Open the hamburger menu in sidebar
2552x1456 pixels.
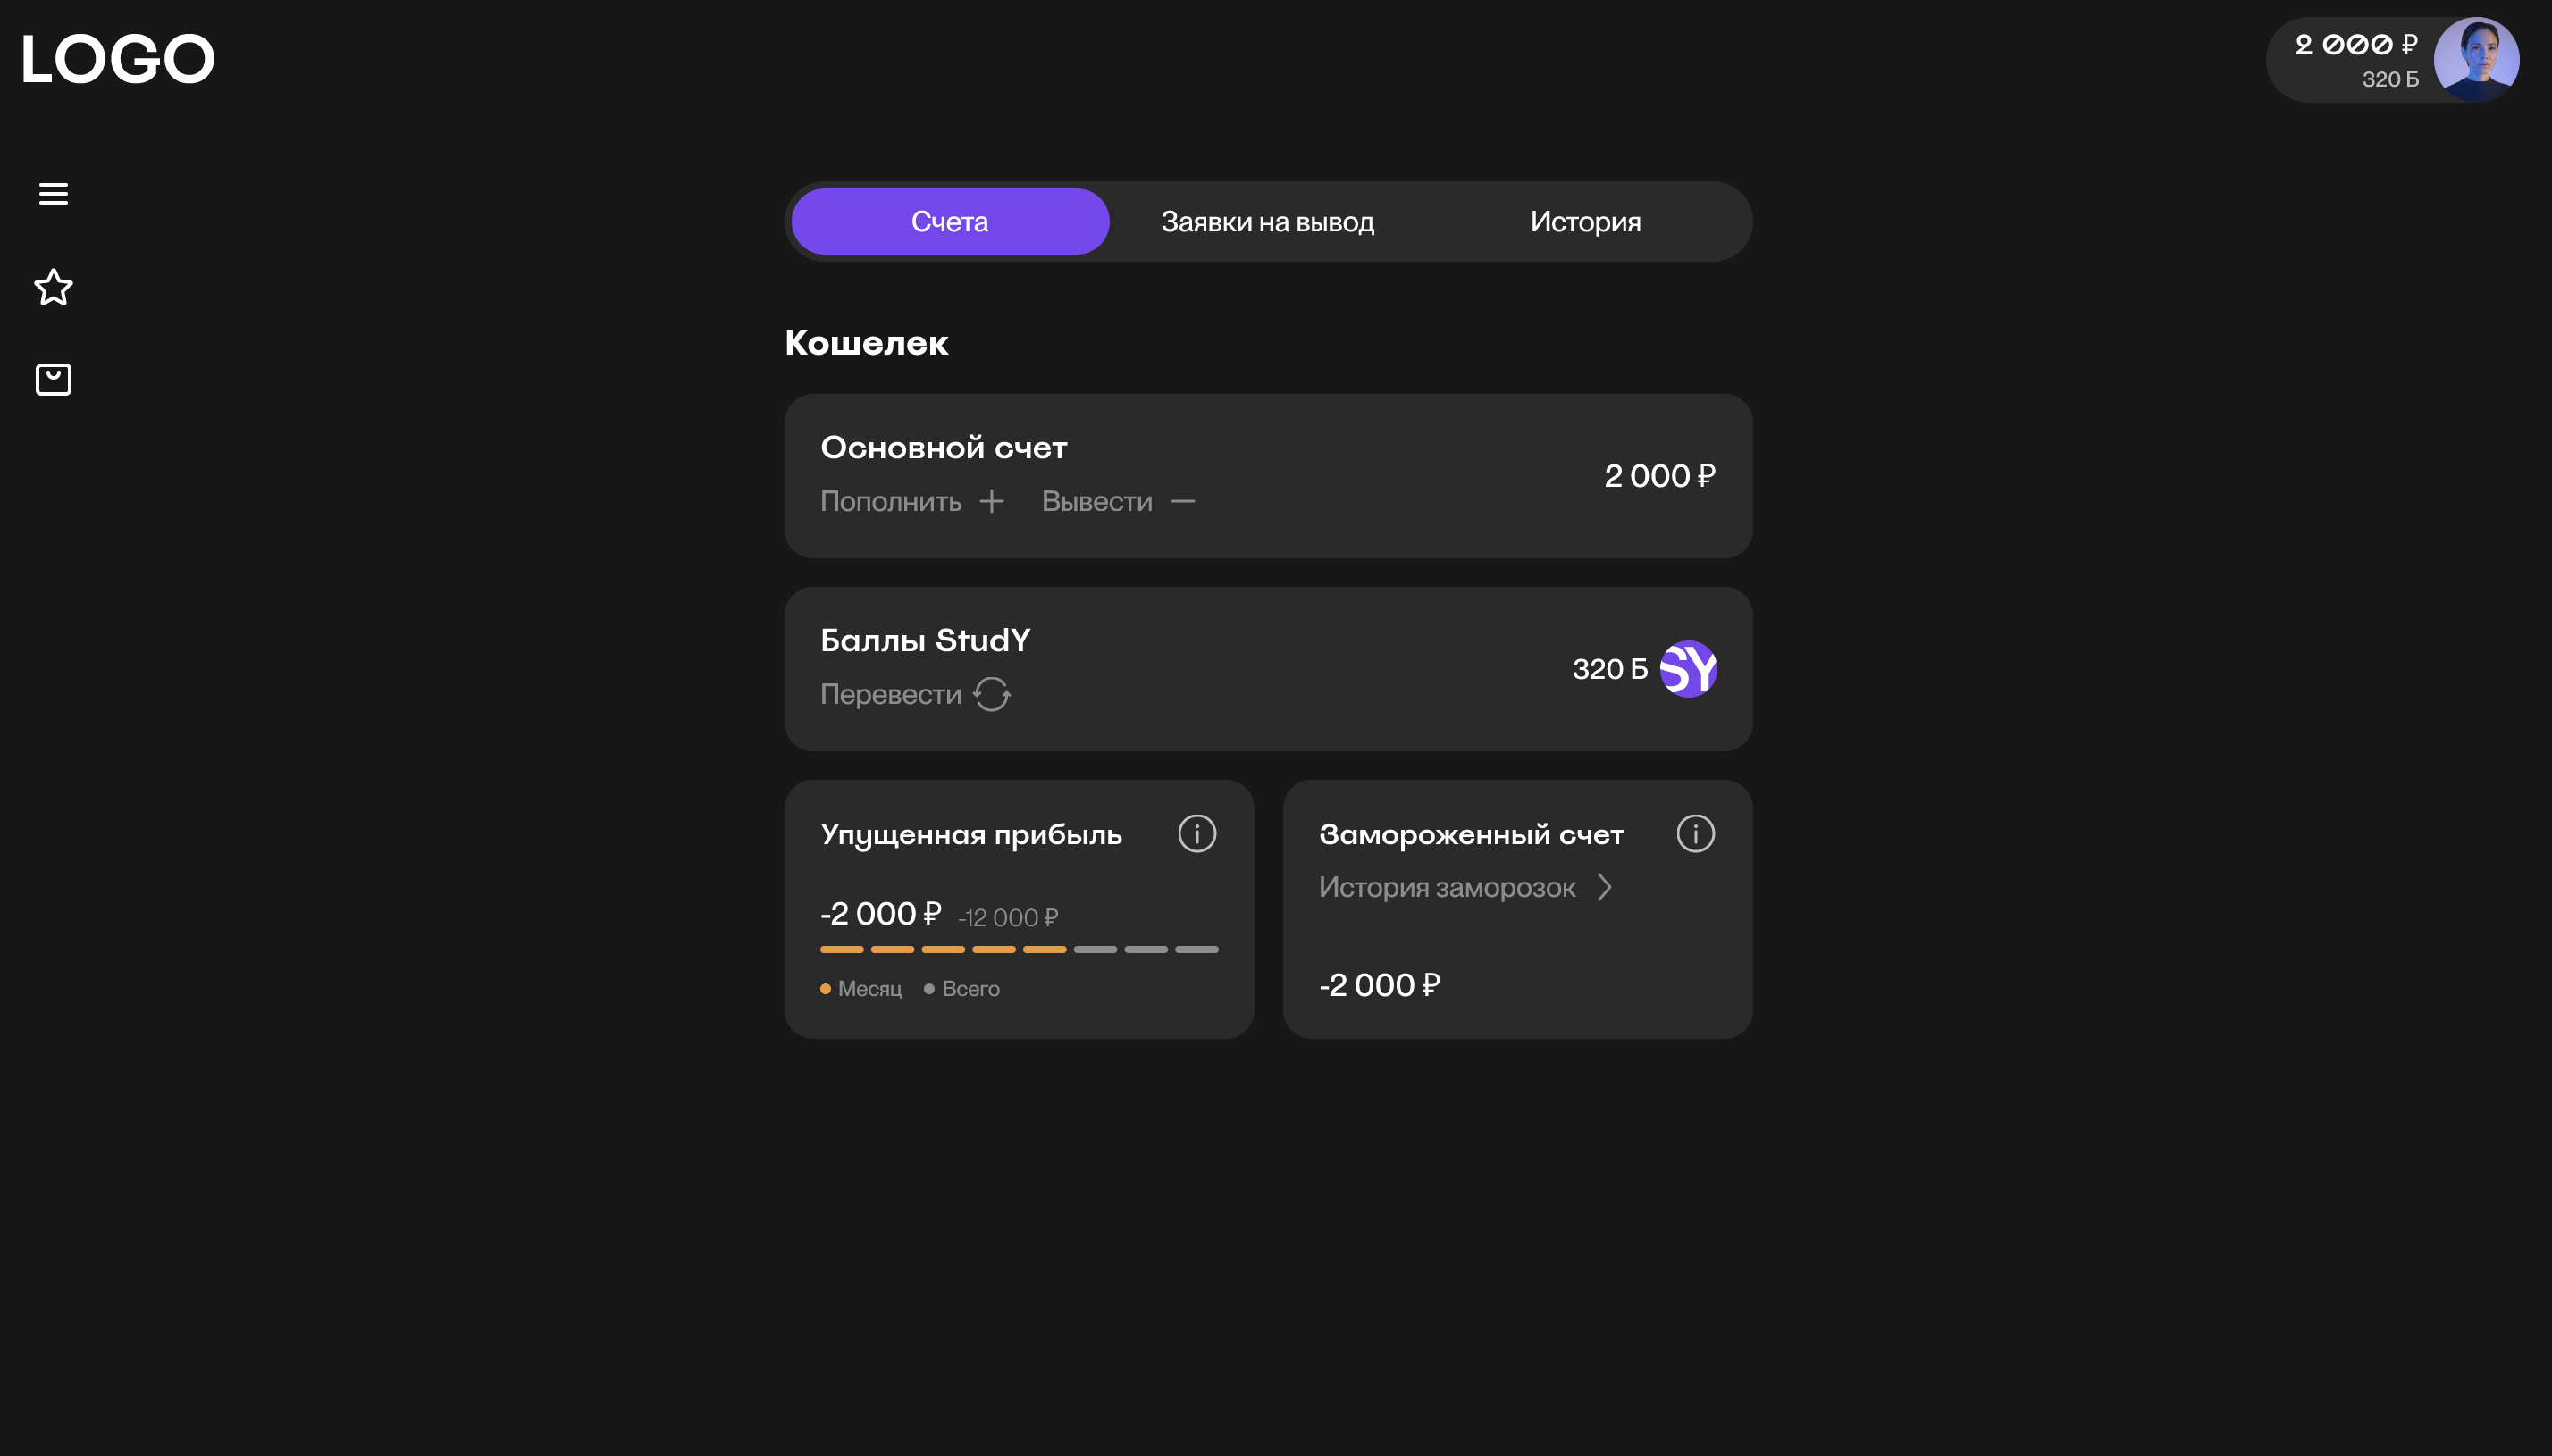tap(53, 194)
